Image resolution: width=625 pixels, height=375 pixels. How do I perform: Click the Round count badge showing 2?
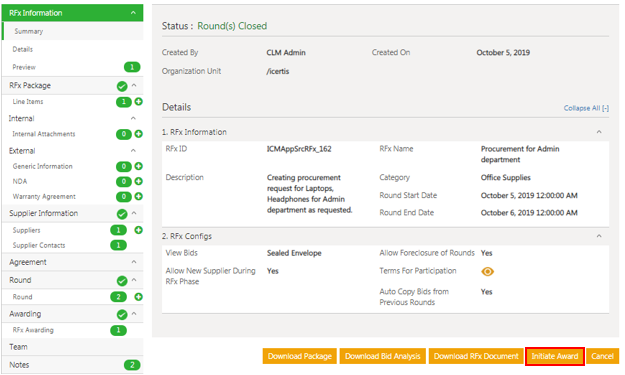(x=118, y=297)
